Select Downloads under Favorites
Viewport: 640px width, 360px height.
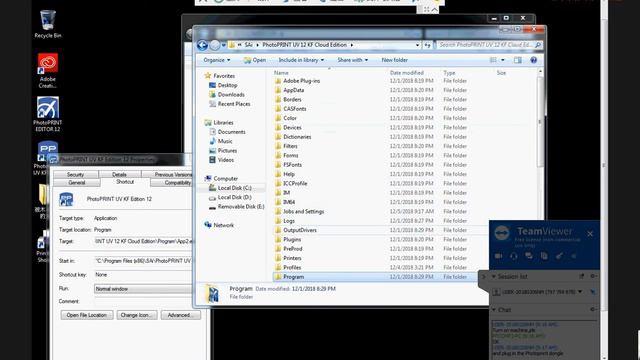click(231, 95)
